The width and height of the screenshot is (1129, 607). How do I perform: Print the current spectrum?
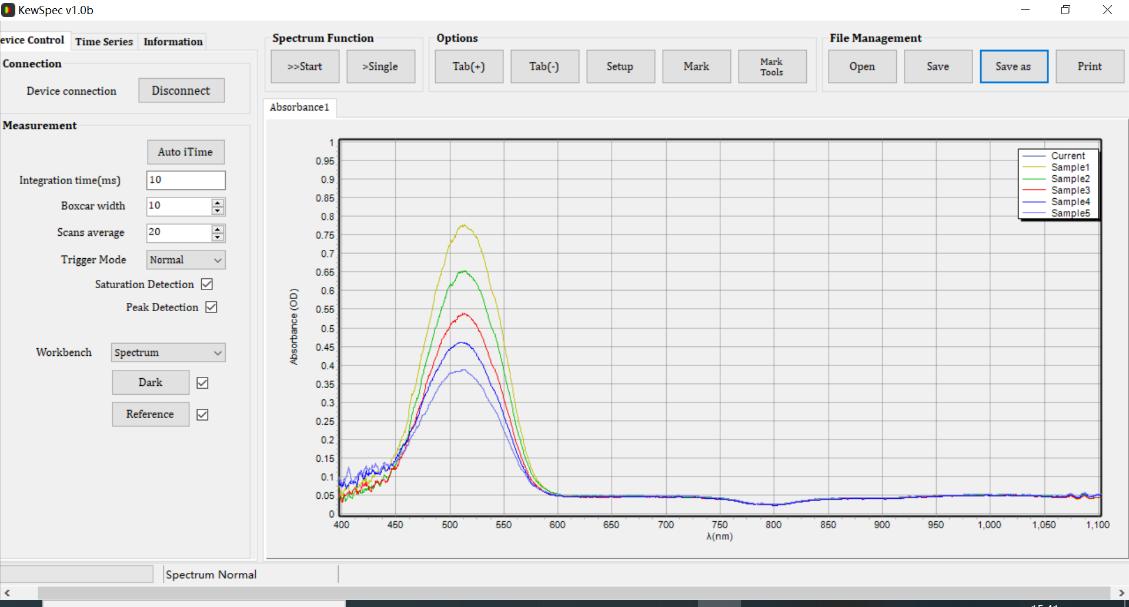(1089, 67)
